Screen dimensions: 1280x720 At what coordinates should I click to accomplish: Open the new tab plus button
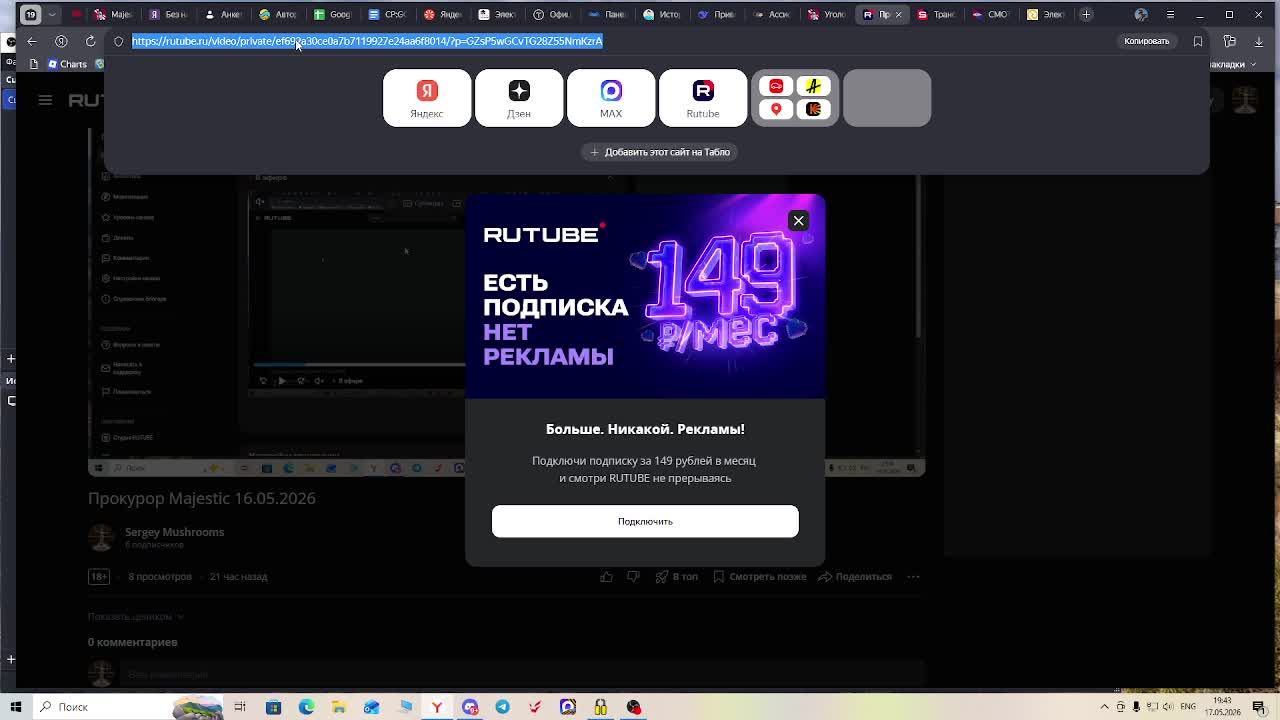click(x=1086, y=14)
